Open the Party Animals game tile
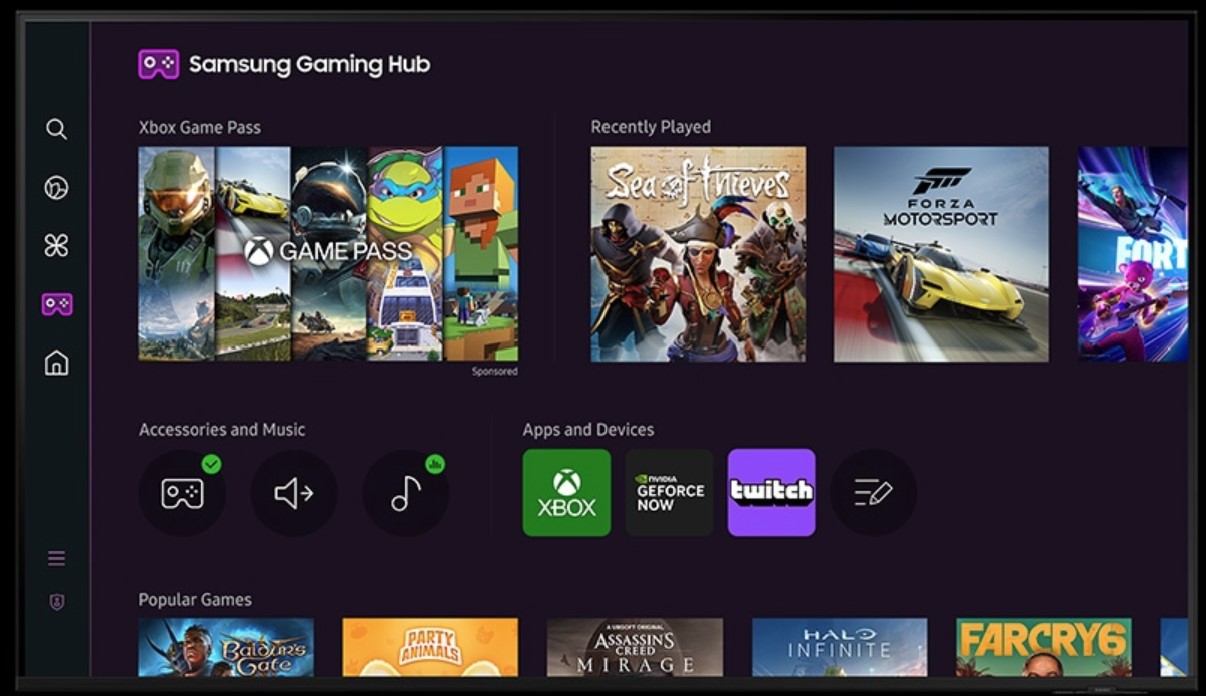This screenshot has height=696, width=1206. (430, 647)
